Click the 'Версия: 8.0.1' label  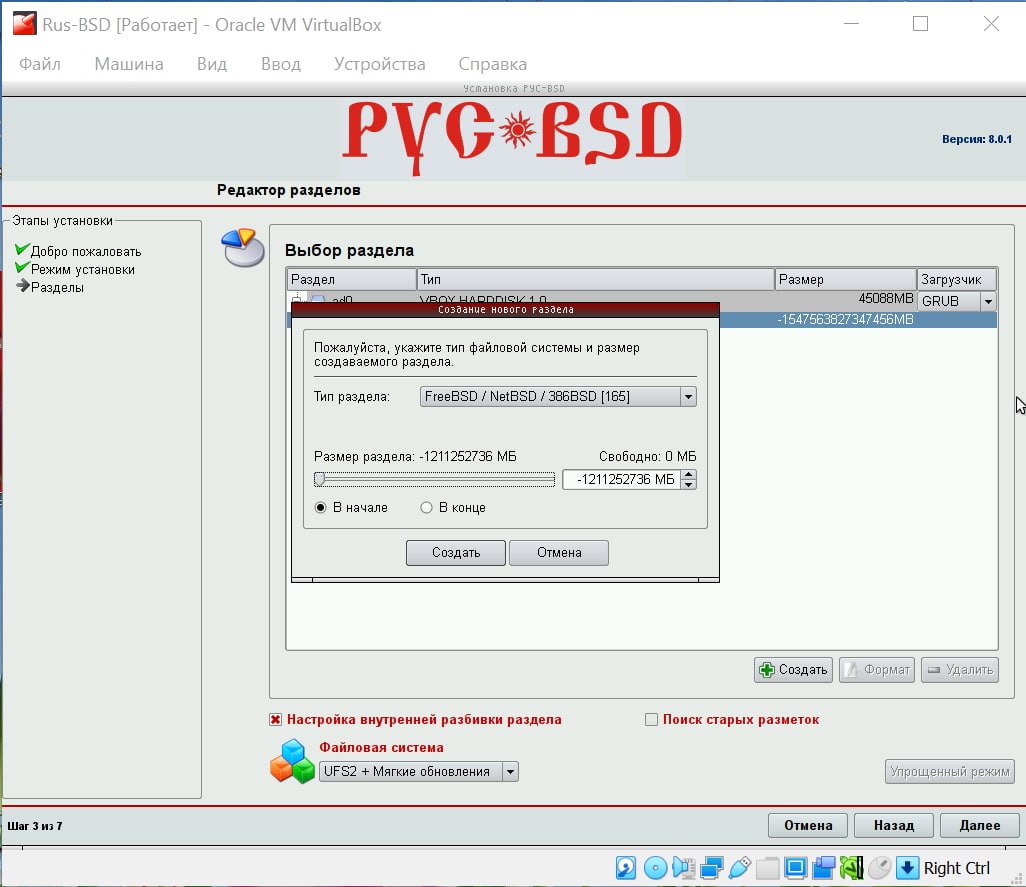point(976,139)
